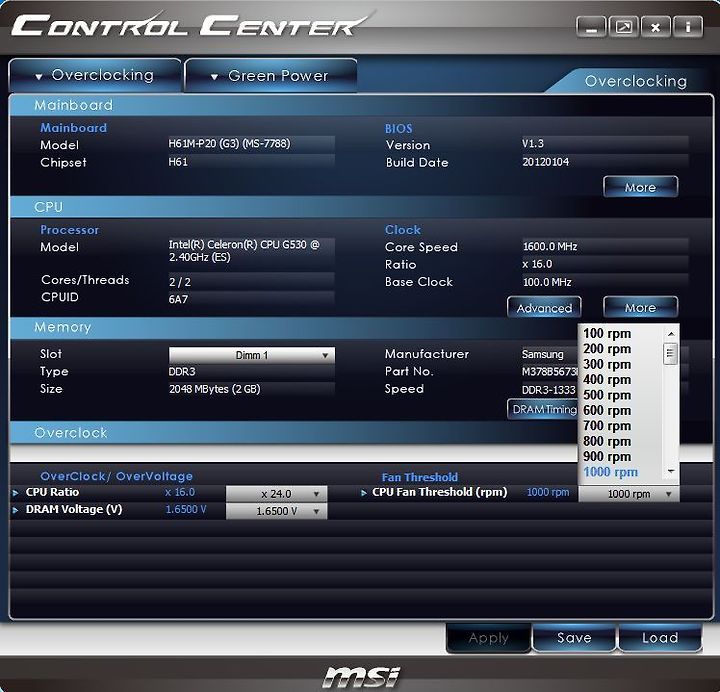Click the CPUID value 6A7
720x692 pixels.
[178, 299]
